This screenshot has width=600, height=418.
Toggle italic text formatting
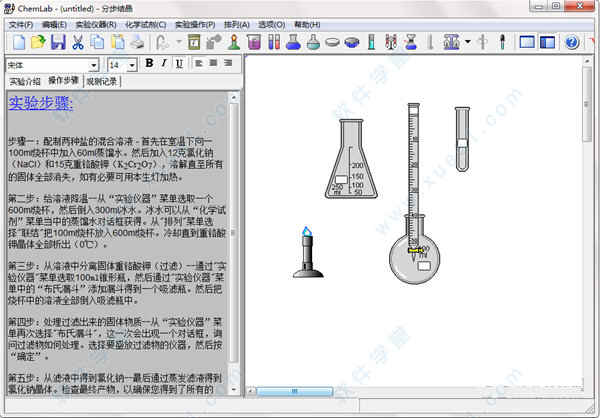click(x=164, y=63)
